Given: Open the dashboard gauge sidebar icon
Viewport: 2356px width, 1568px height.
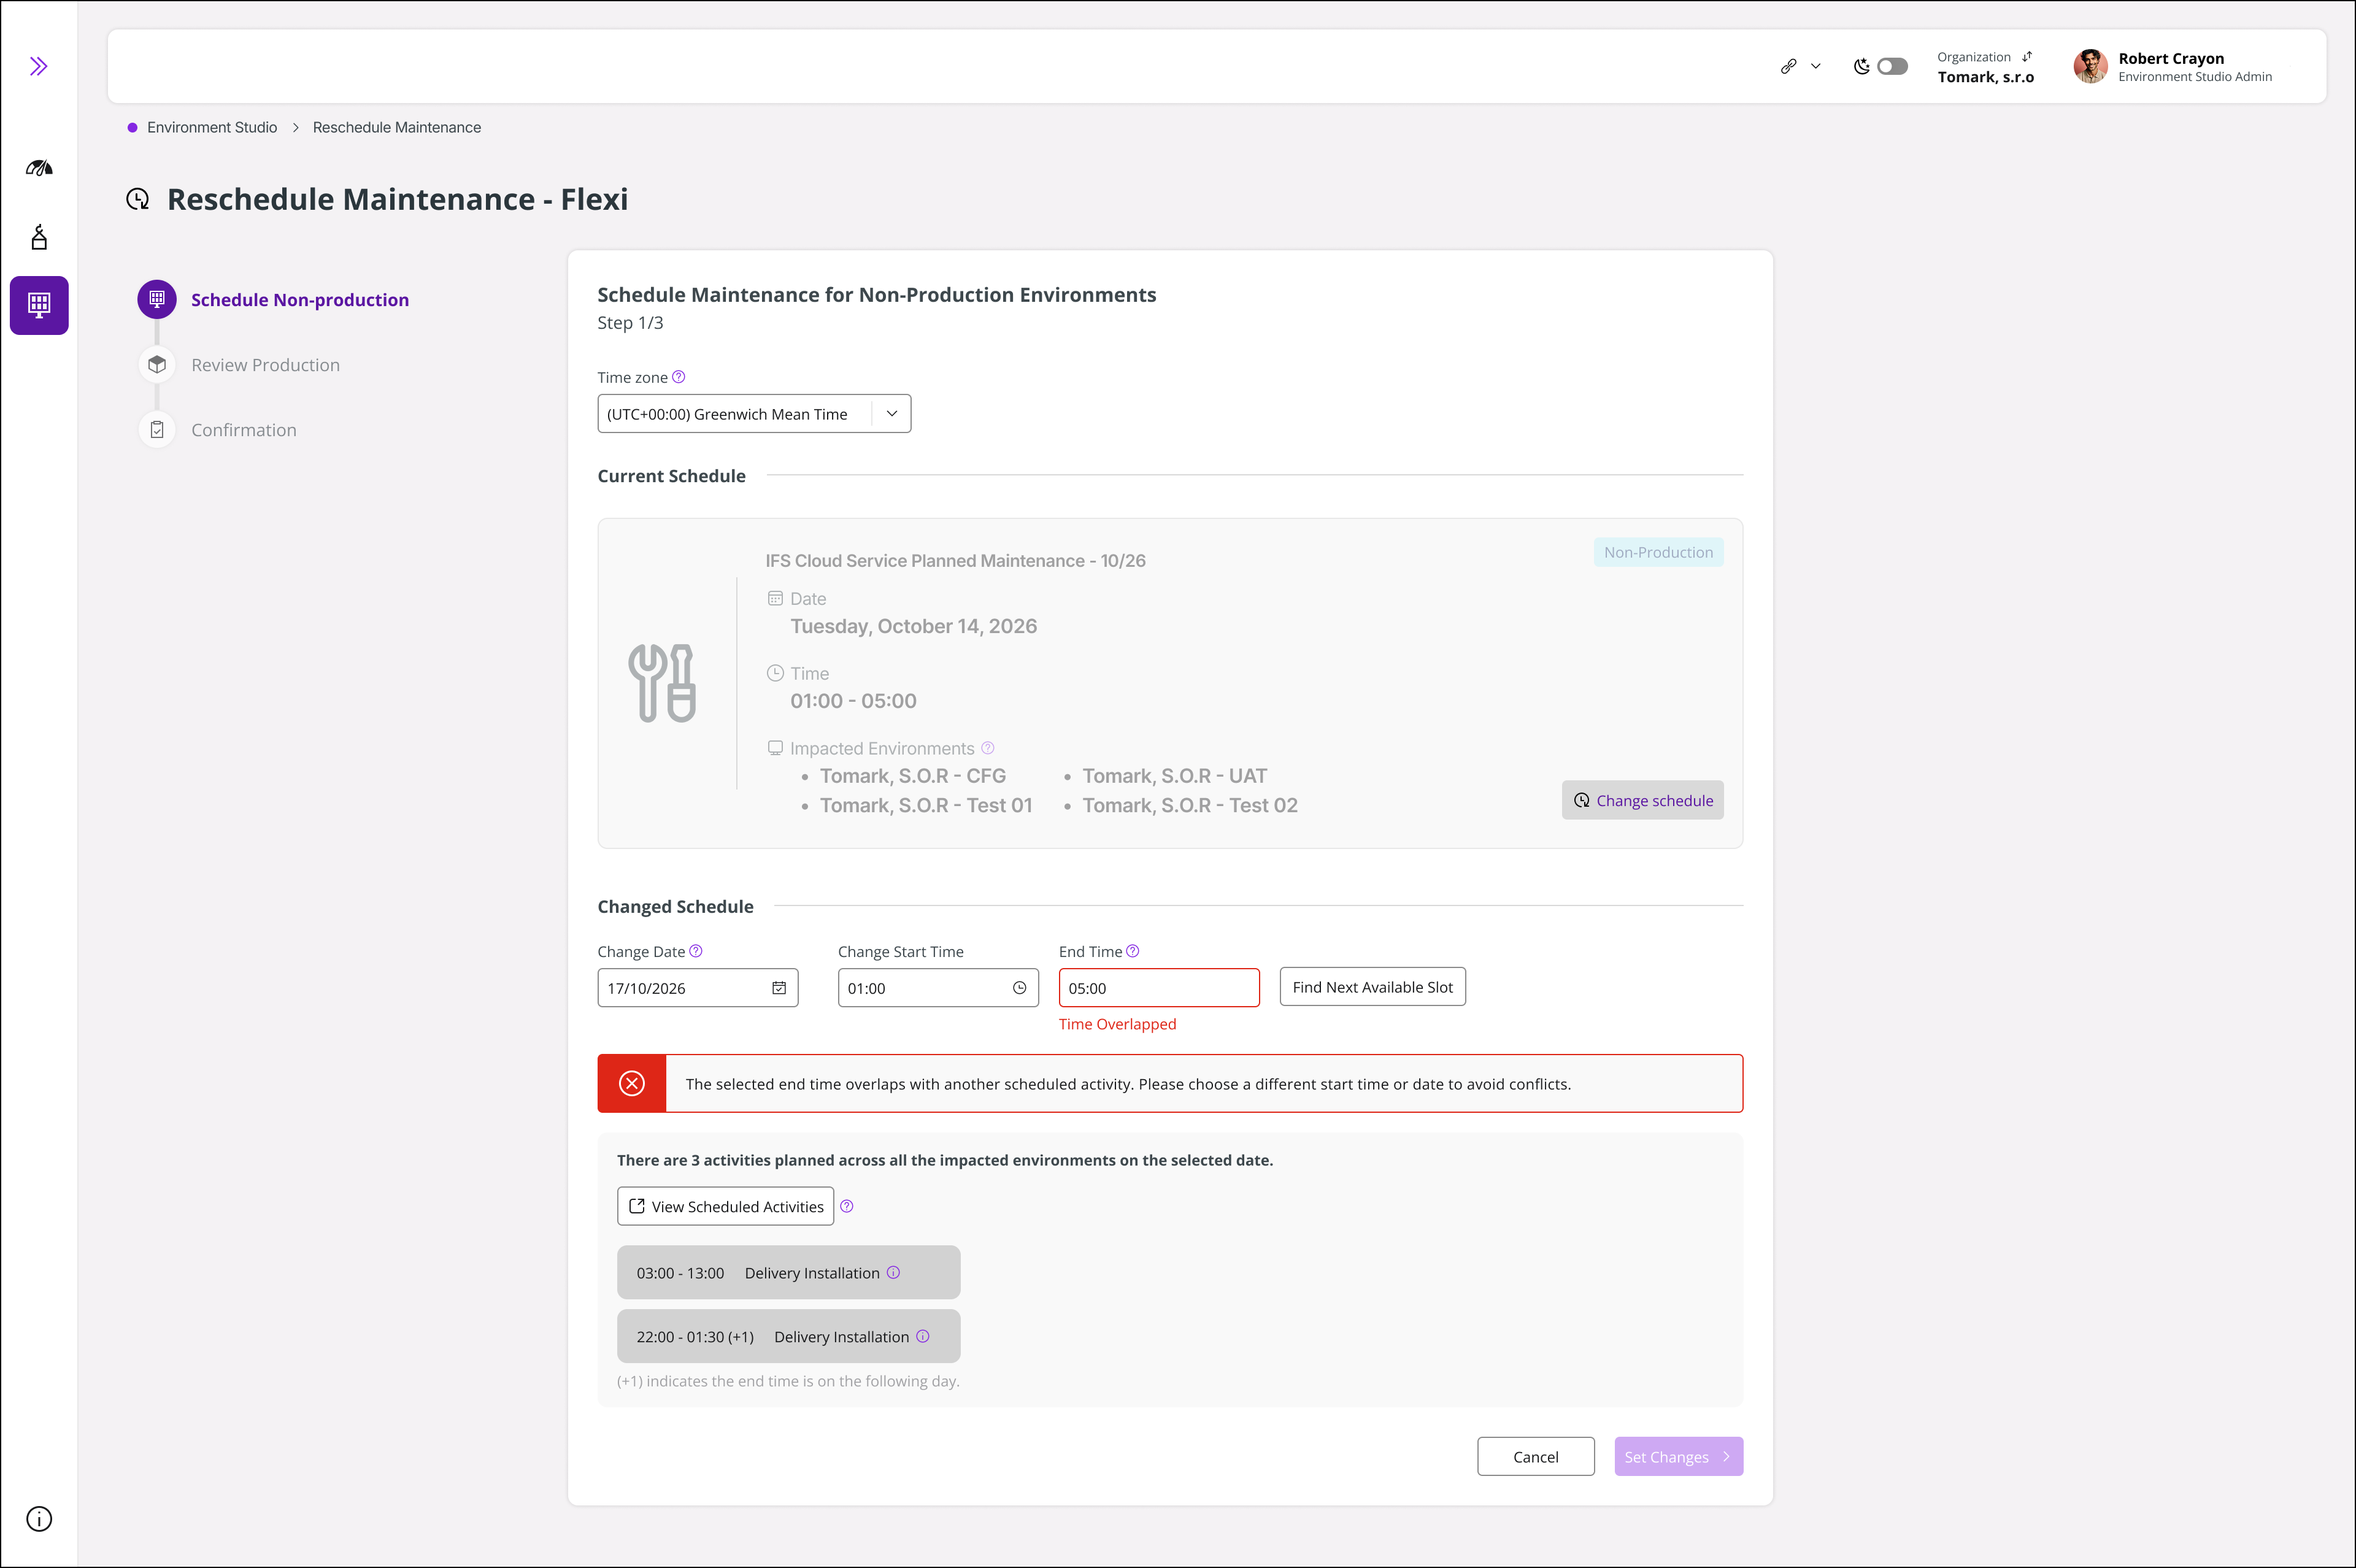Looking at the screenshot, I should tap(39, 168).
